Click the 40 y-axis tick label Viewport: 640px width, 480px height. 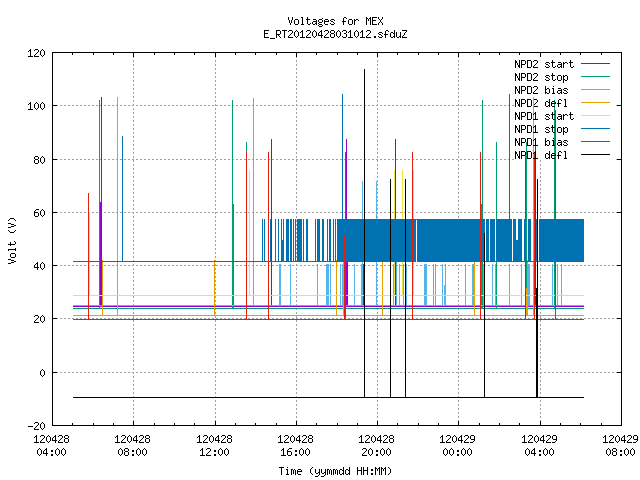click(39, 266)
